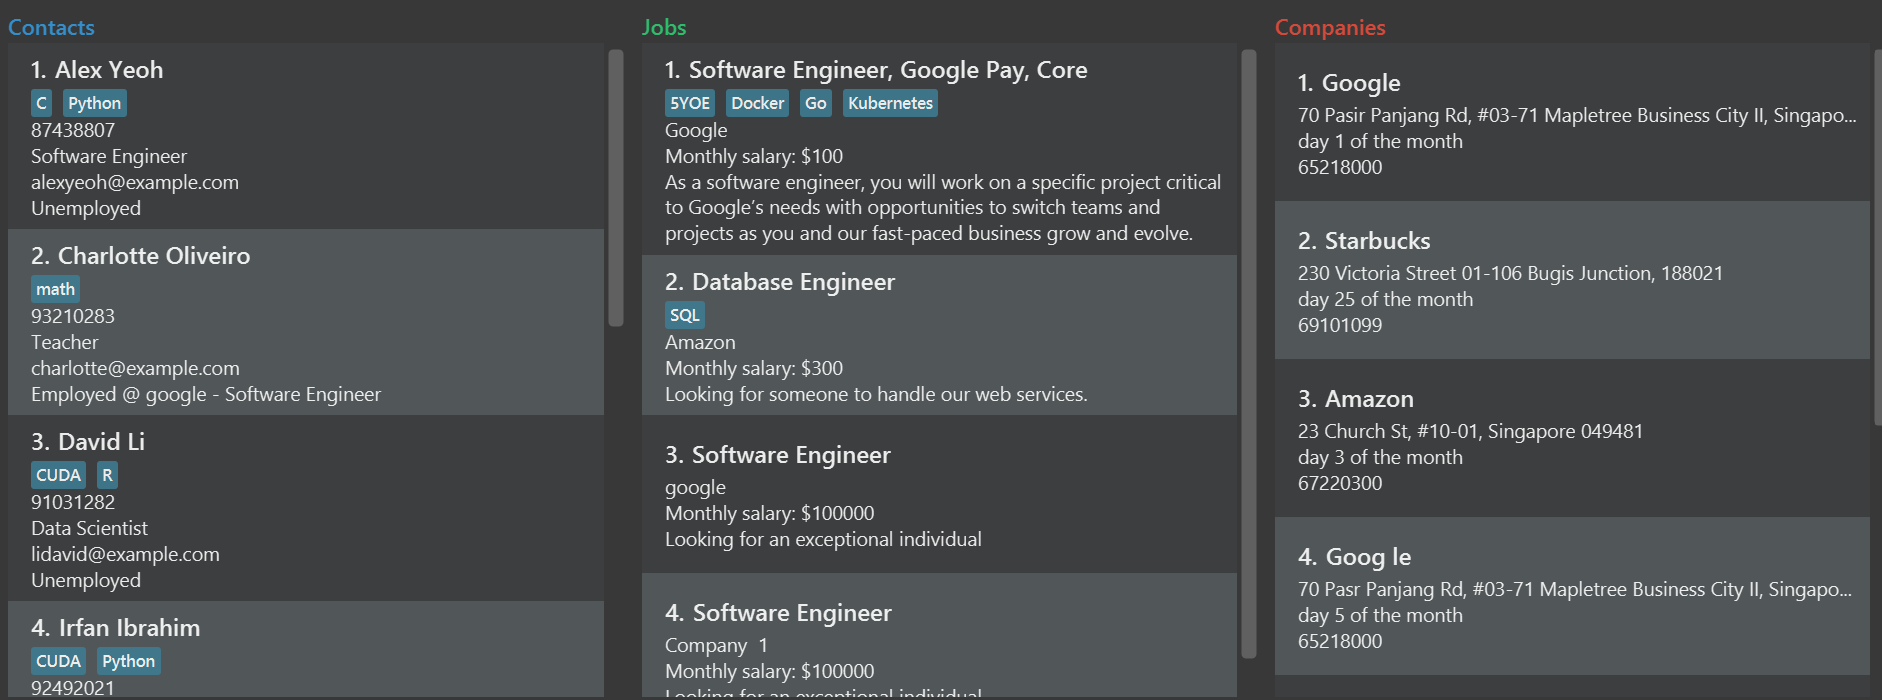The width and height of the screenshot is (1882, 700).
Task: Click the Contacts panel heading
Action: [x=51, y=27]
